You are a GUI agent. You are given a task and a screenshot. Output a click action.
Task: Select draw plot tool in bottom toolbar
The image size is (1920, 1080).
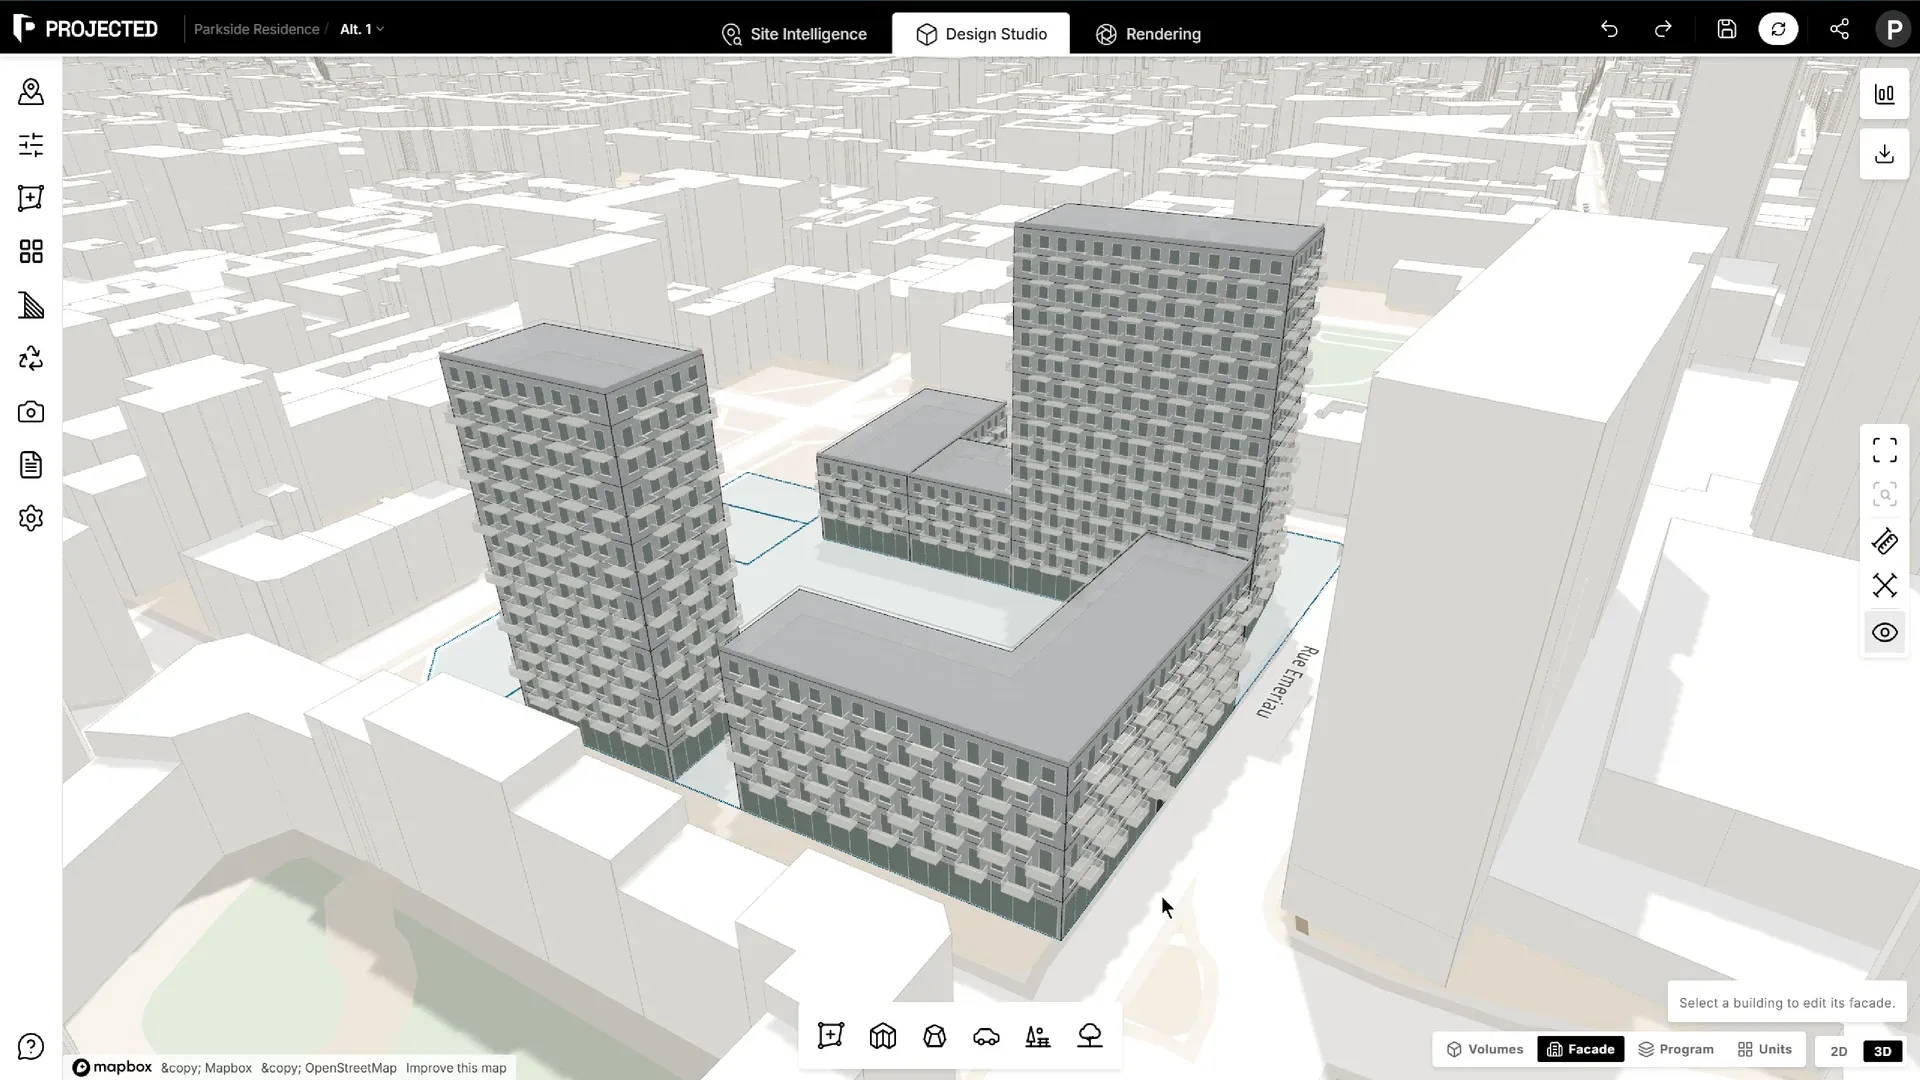[831, 1036]
